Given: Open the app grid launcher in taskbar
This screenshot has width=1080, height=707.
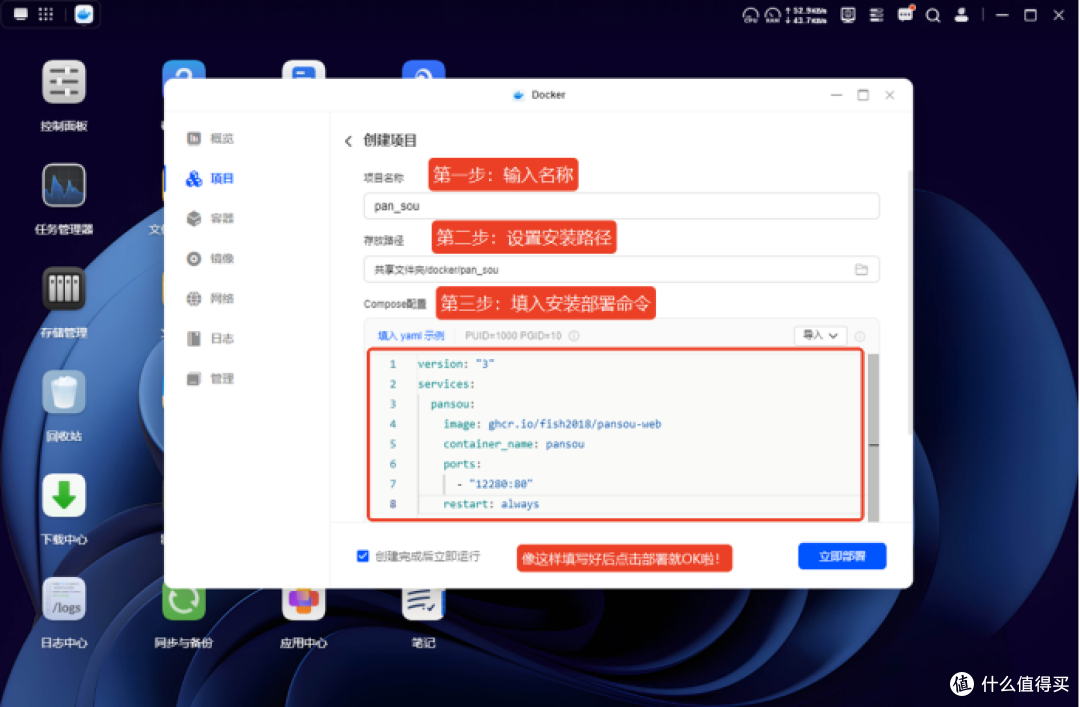Looking at the screenshot, I should tap(45, 14).
